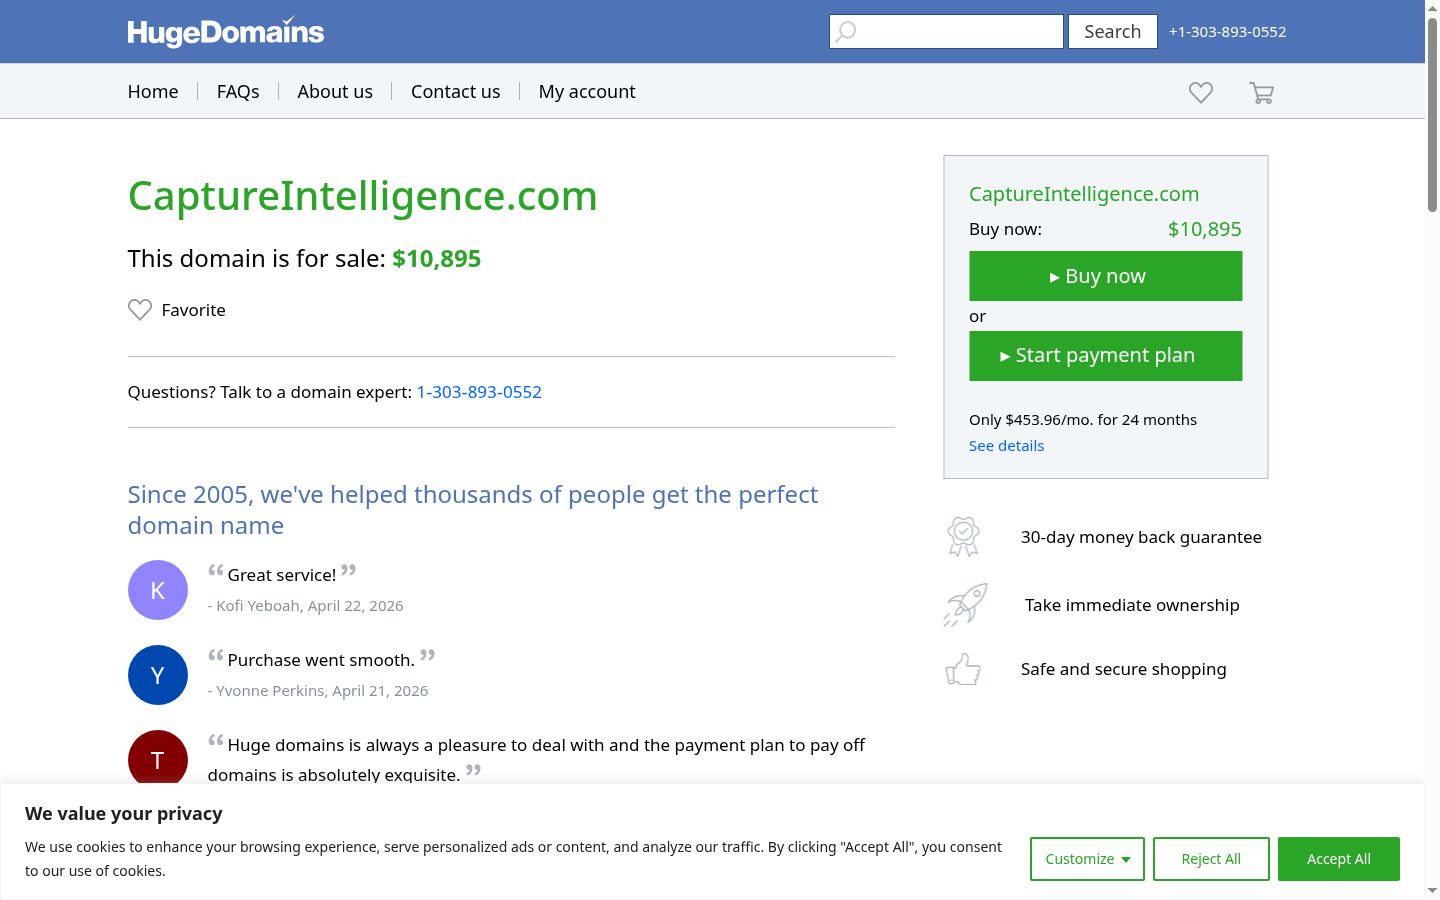Open the FAQs menu item

tap(238, 92)
